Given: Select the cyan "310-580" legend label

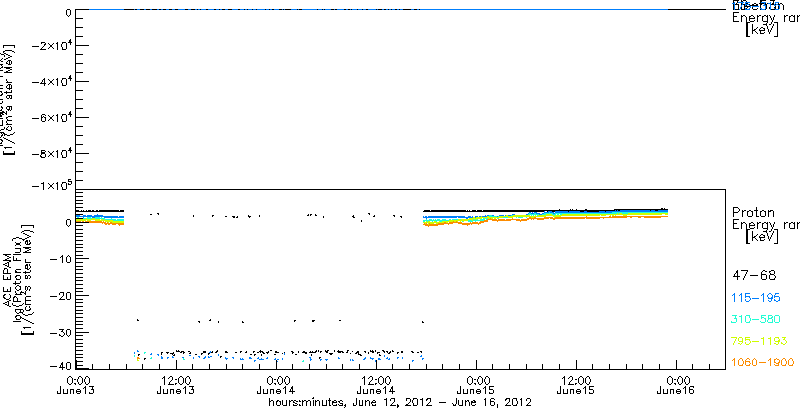Looking at the screenshot, I should tap(756, 320).
